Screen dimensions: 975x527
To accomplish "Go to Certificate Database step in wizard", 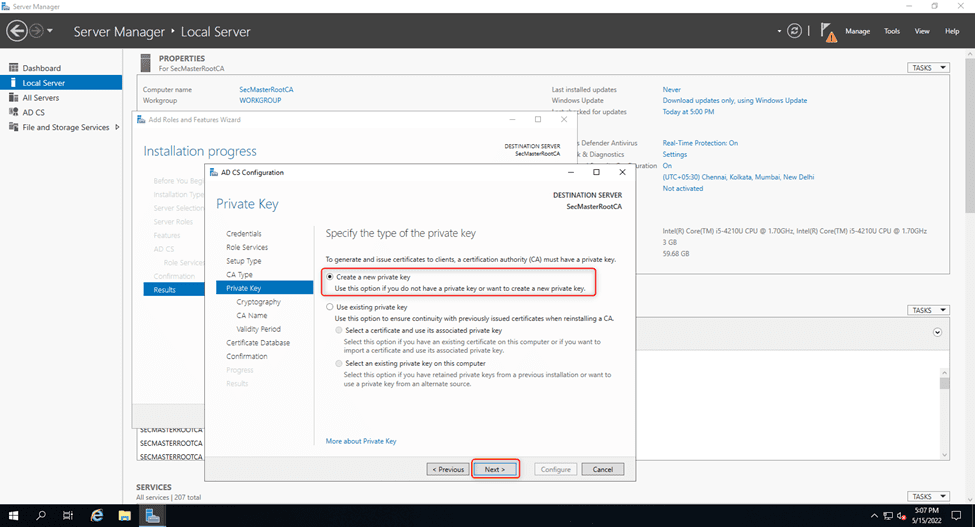I will (258, 343).
